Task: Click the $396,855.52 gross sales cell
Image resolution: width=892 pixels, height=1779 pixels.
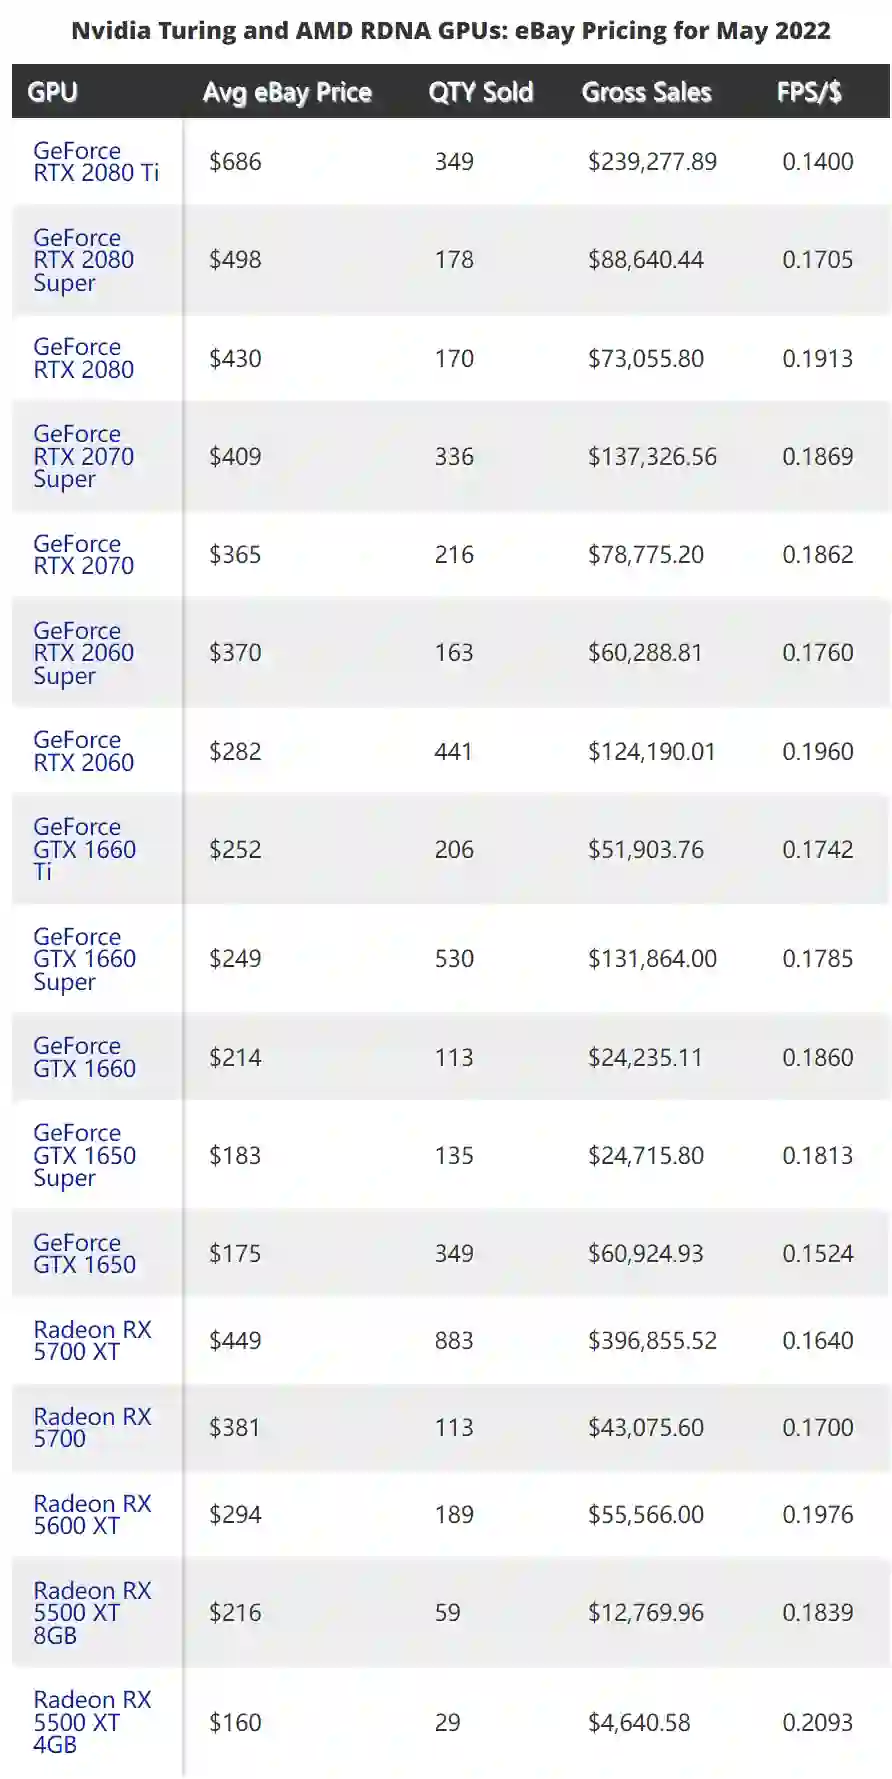Action: [652, 1340]
